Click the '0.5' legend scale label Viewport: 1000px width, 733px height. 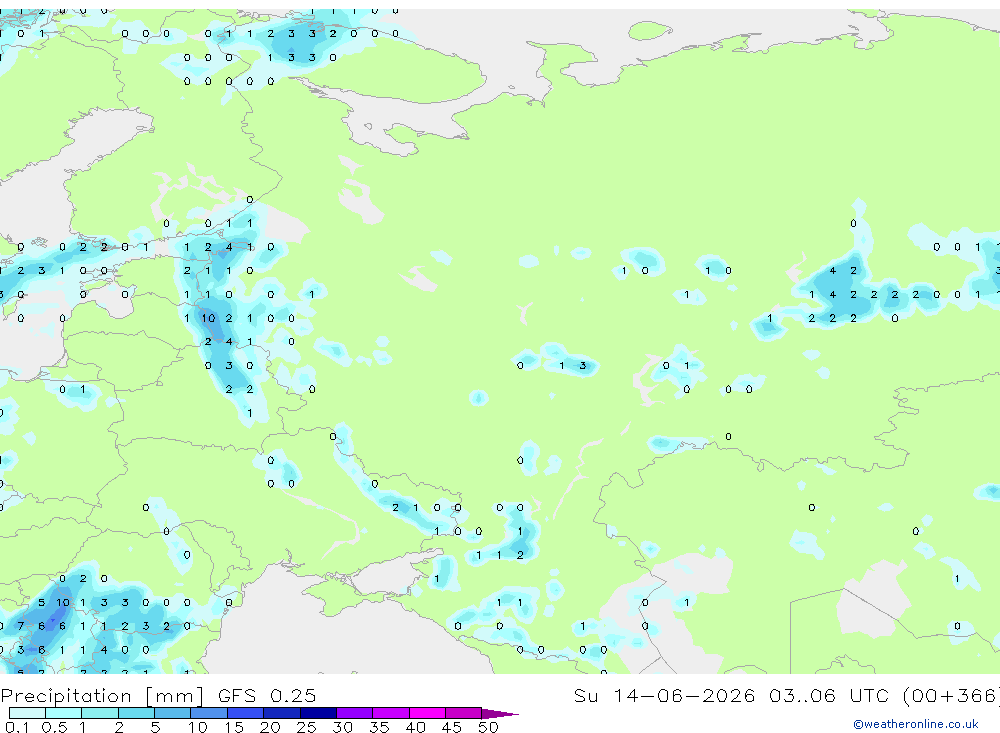coord(54,727)
